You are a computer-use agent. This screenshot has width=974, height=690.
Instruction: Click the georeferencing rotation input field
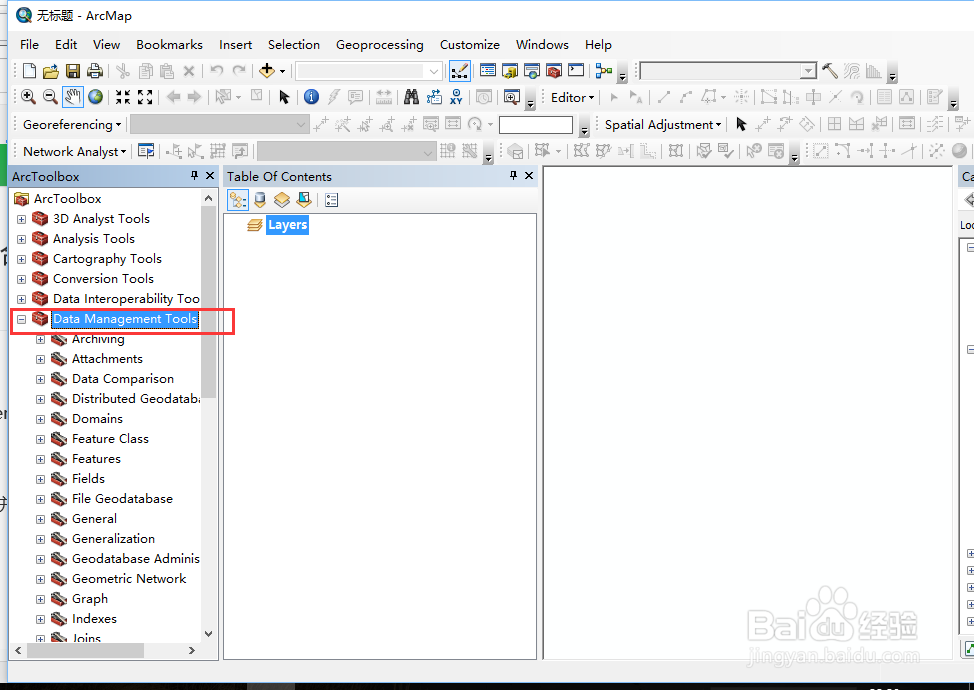pos(535,125)
